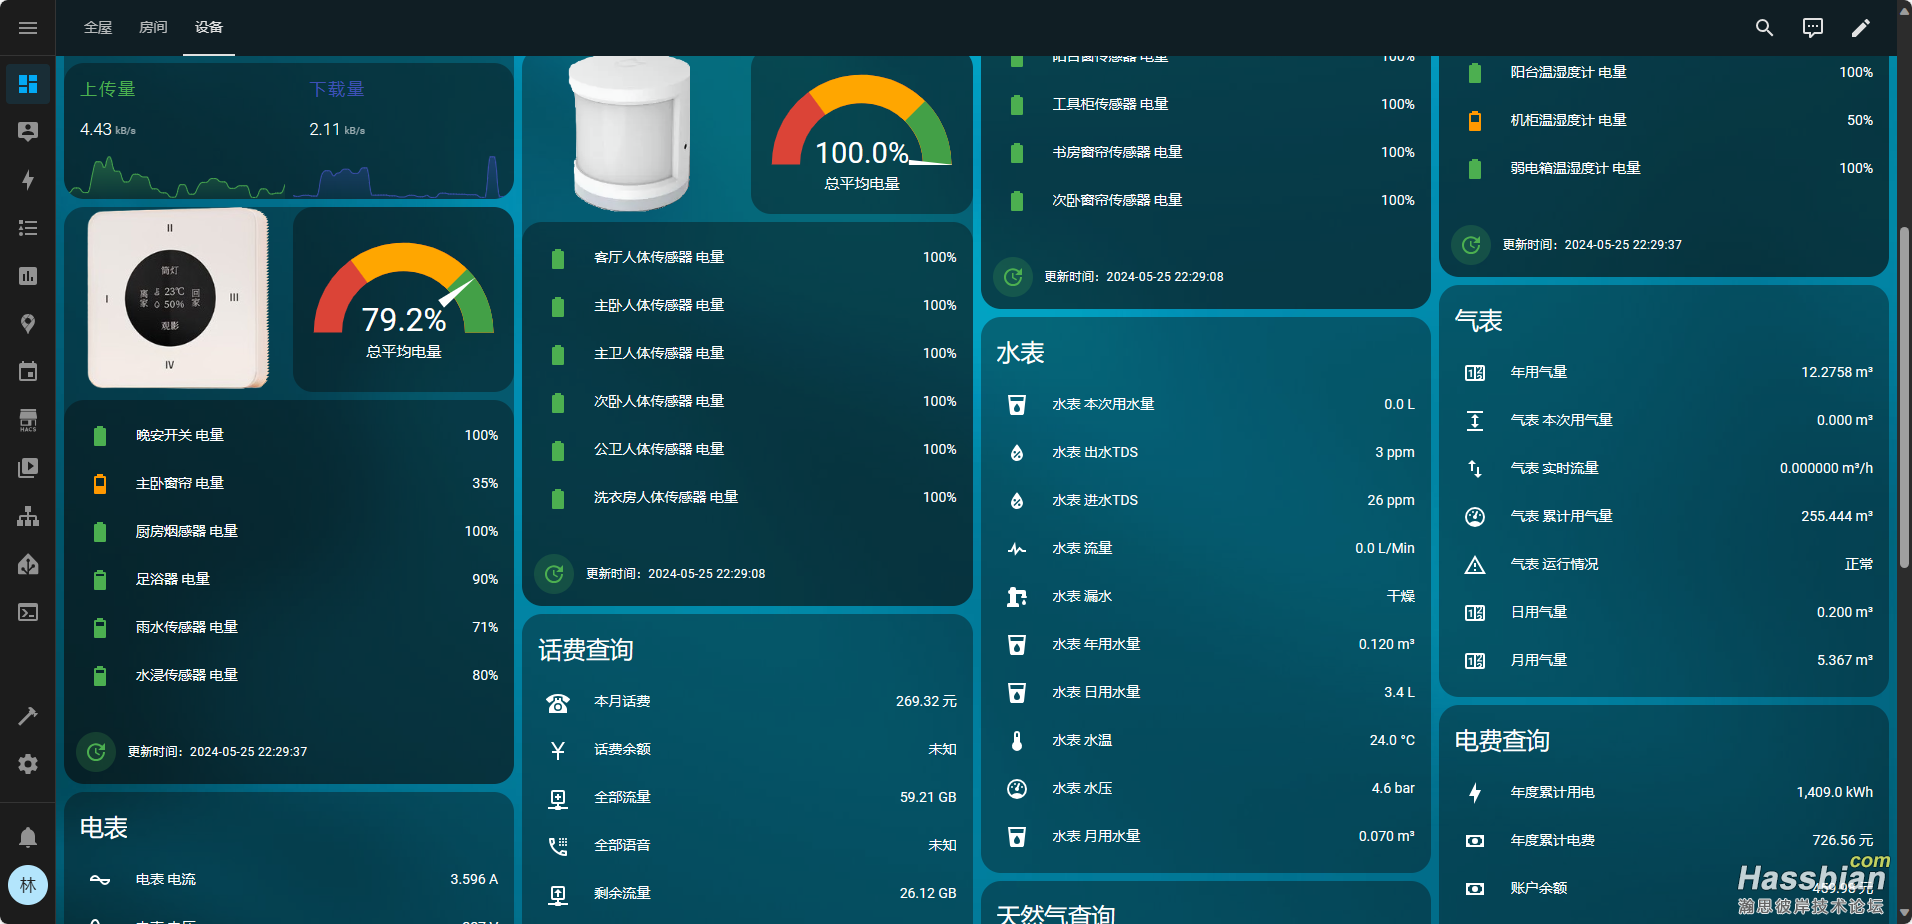This screenshot has height=924, width=1912.
Task: Open the Media player icon in sidebar
Action: pyautogui.click(x=28, y=468)
